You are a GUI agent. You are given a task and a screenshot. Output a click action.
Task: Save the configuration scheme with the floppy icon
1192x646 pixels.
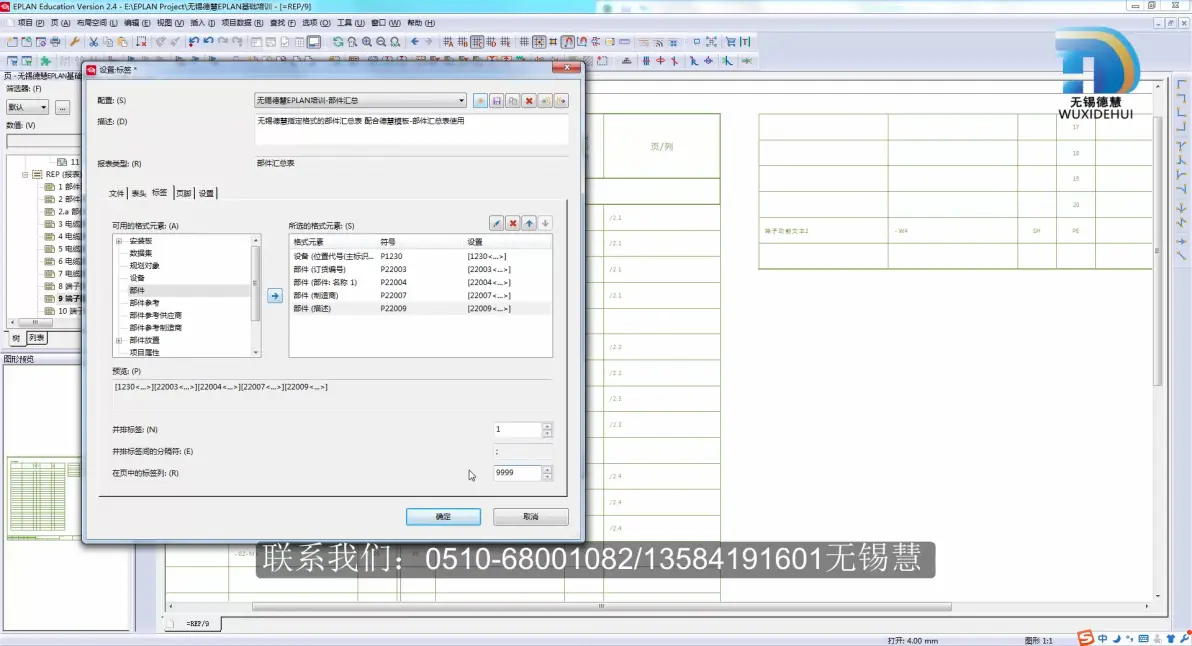click(496, 100)
